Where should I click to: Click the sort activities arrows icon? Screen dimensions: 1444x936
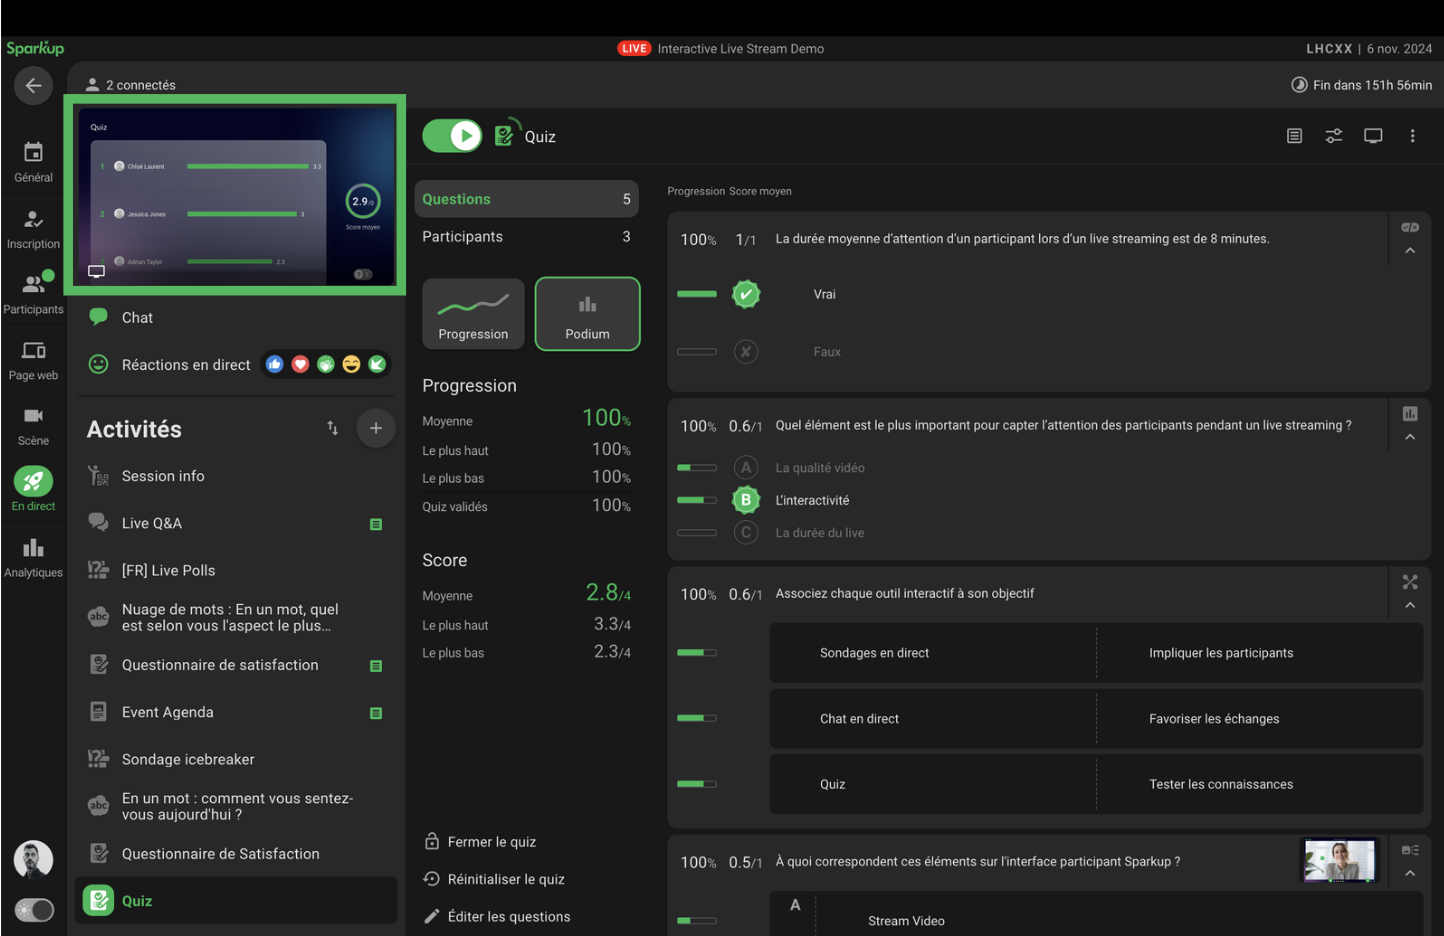(332, 429)
